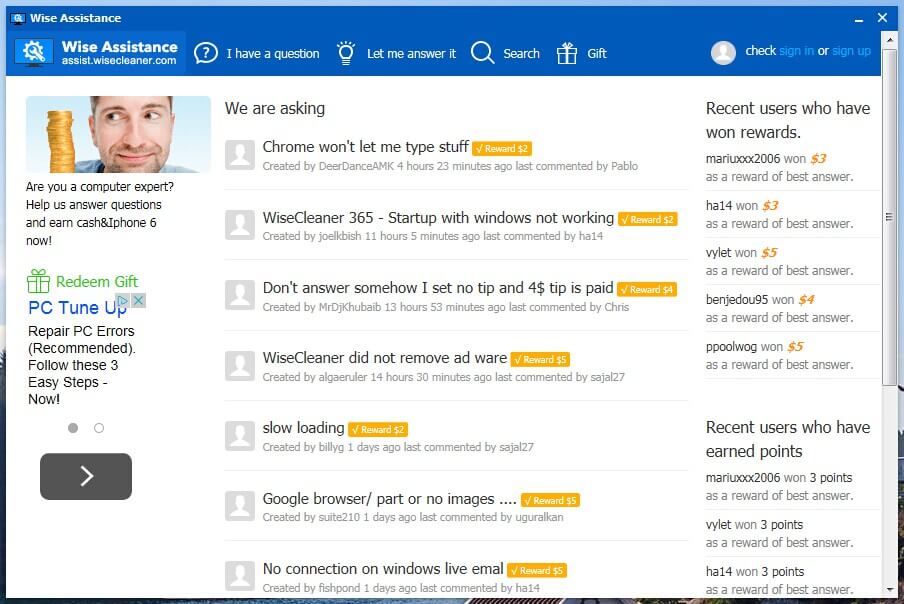Click the computer expert promo image
The image size is (904, 604).
coord(118,134)
